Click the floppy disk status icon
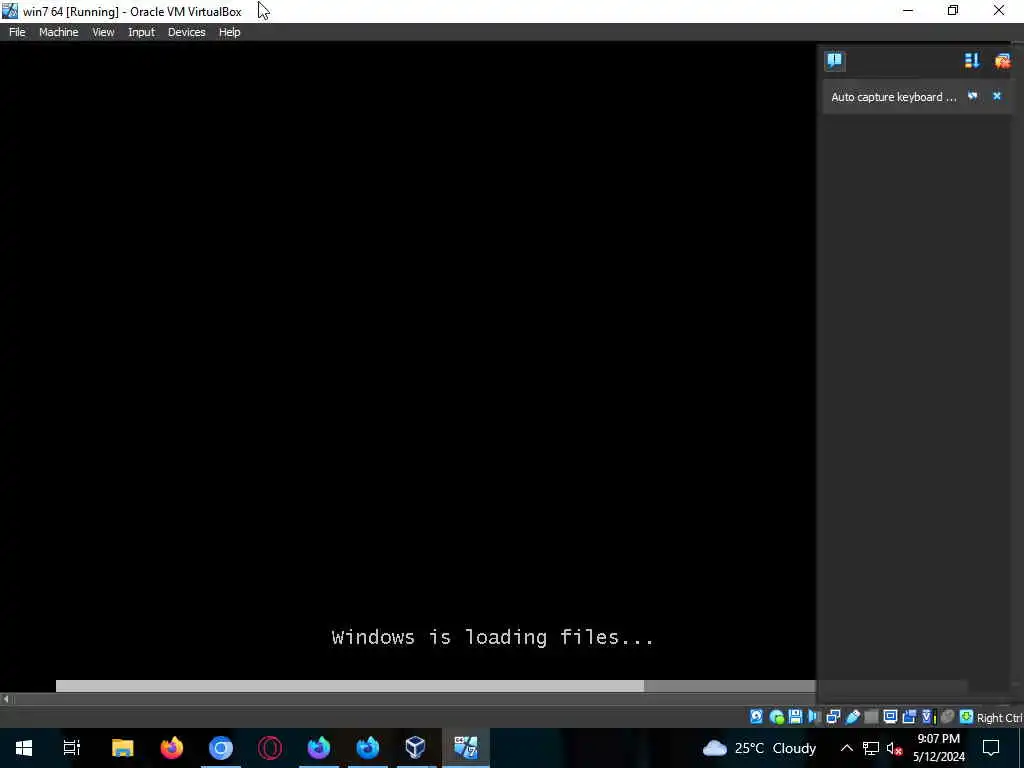Screen dimensions: 1024x768 coord(795,717)
